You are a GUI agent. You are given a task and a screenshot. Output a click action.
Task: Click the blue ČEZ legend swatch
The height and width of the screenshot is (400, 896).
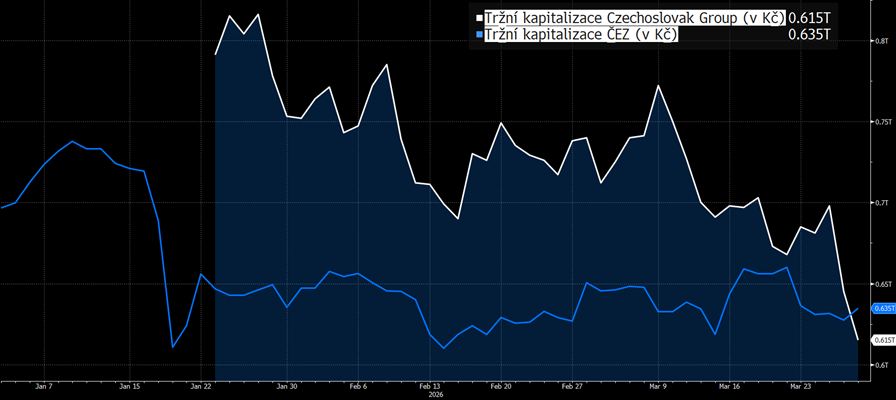click(479, 36)
